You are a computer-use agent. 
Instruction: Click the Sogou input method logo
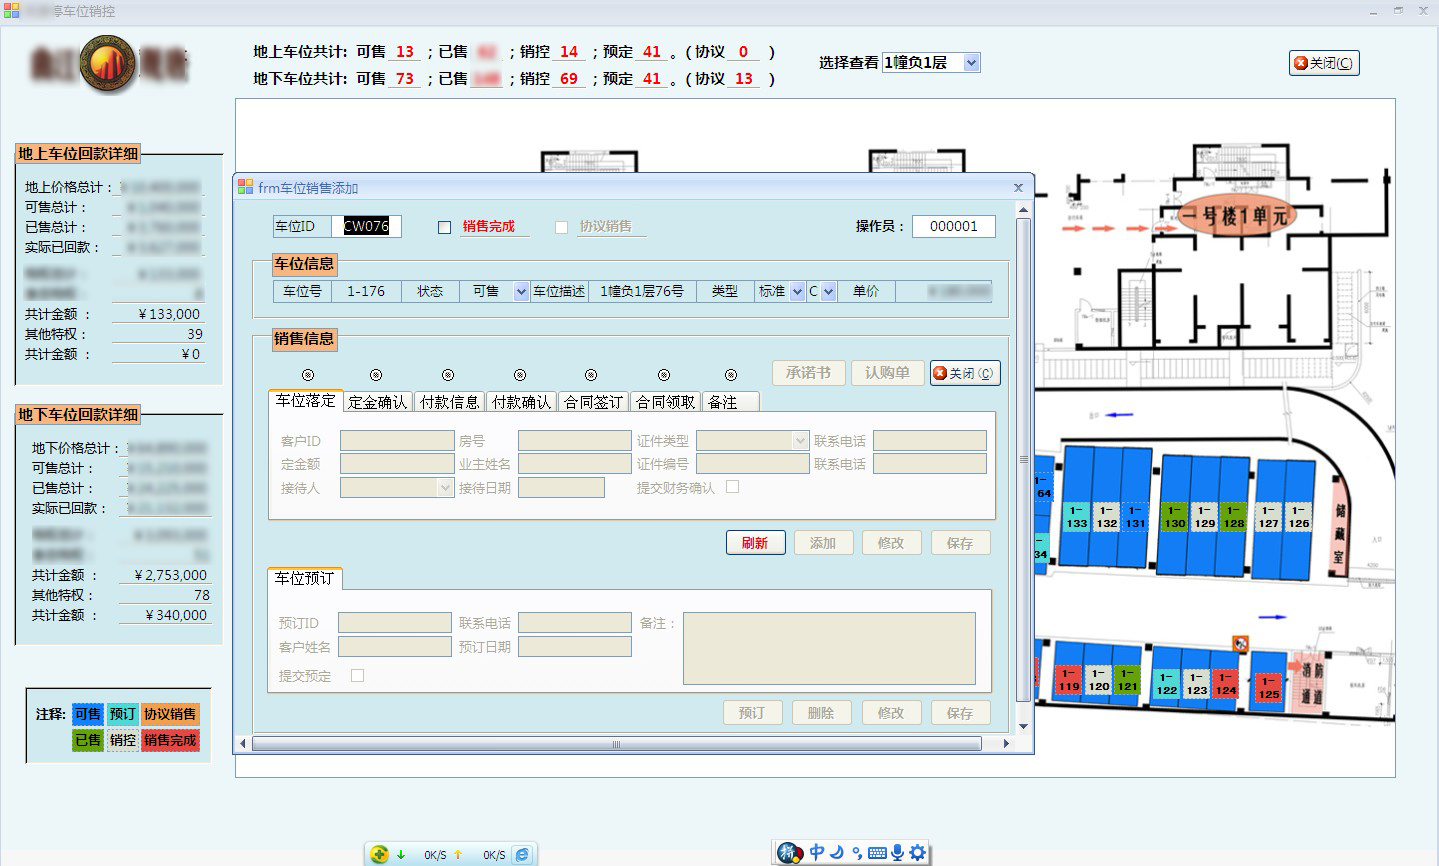click(790, 853)
